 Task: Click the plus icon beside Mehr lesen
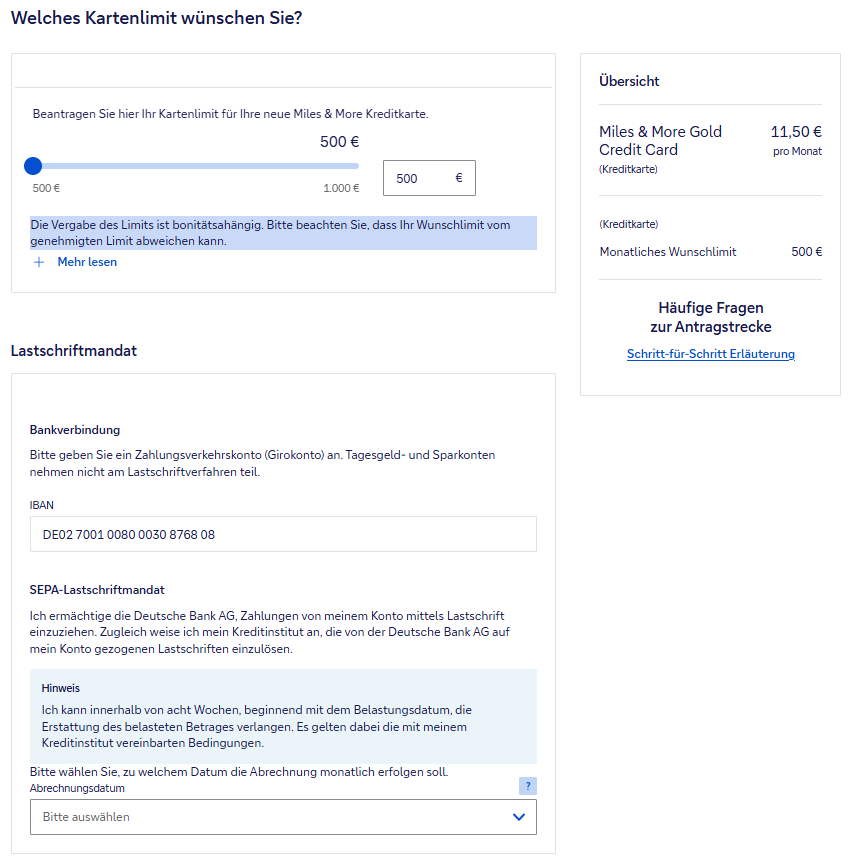pos(39,262)
